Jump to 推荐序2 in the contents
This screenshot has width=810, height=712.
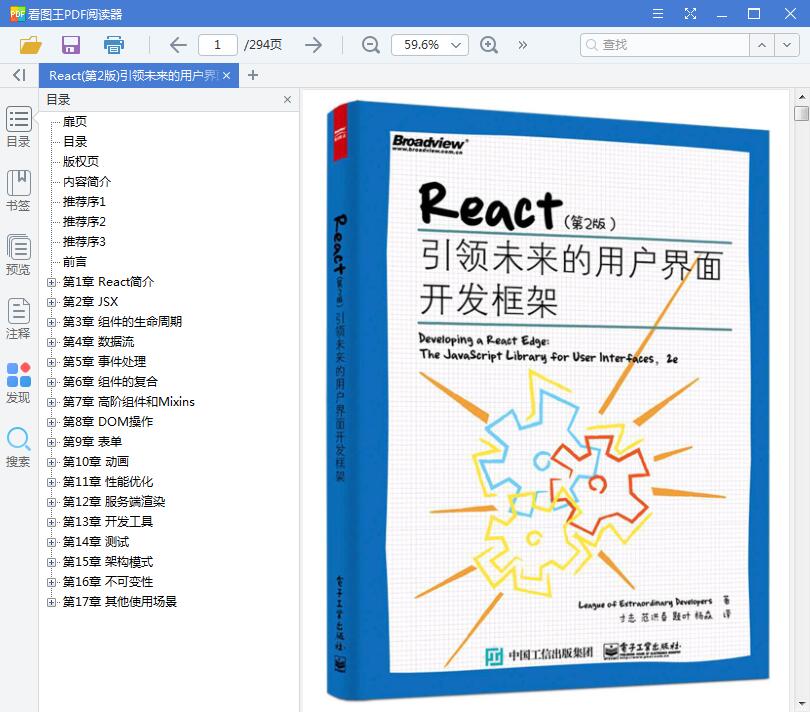(84, 222)
